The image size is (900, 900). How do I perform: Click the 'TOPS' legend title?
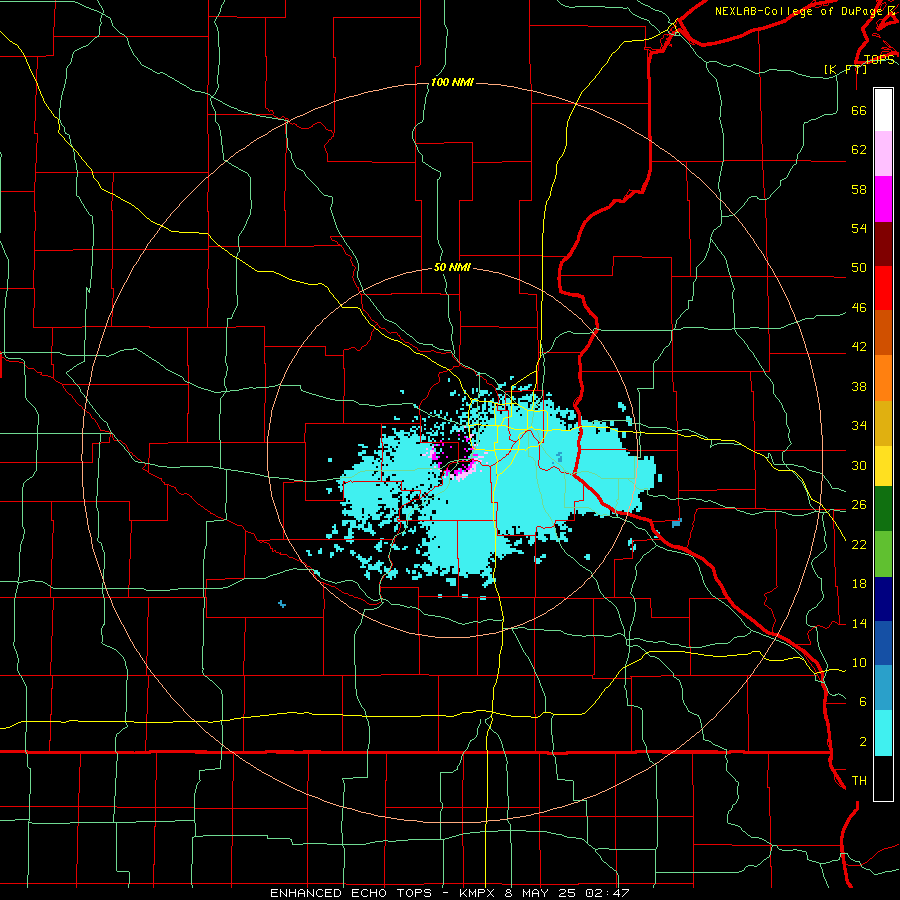[879, 59]
